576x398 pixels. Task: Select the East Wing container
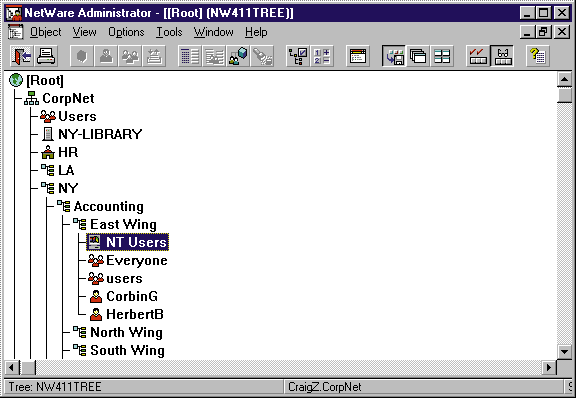pos(115,224)
